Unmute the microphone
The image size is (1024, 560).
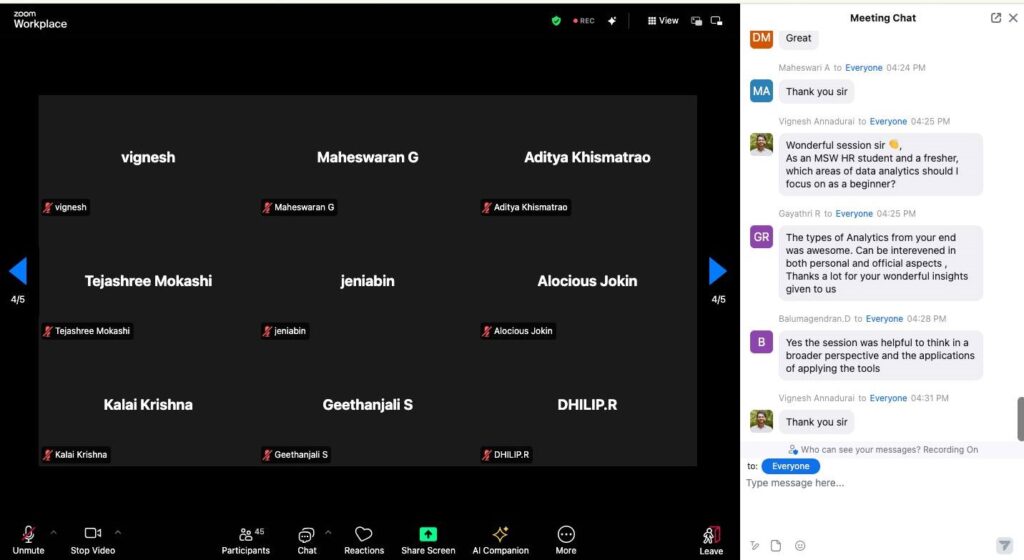click(28, 539)
